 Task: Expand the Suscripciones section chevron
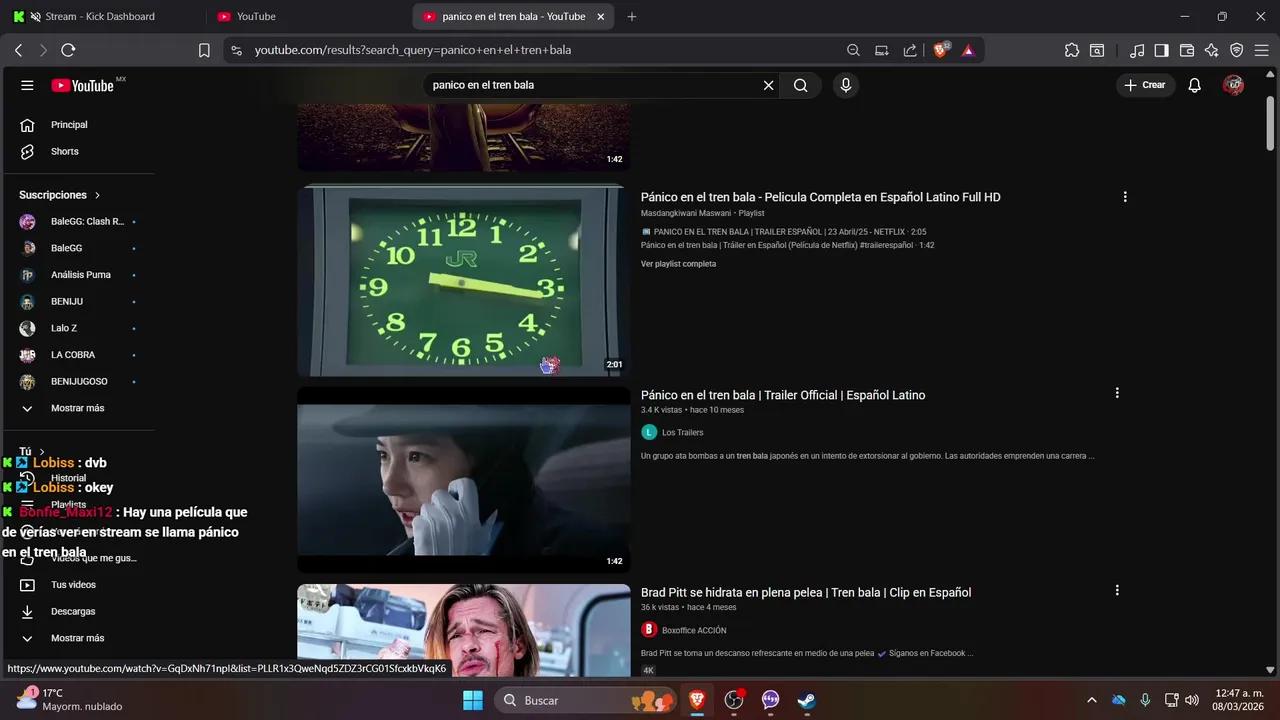click(97, 195)
